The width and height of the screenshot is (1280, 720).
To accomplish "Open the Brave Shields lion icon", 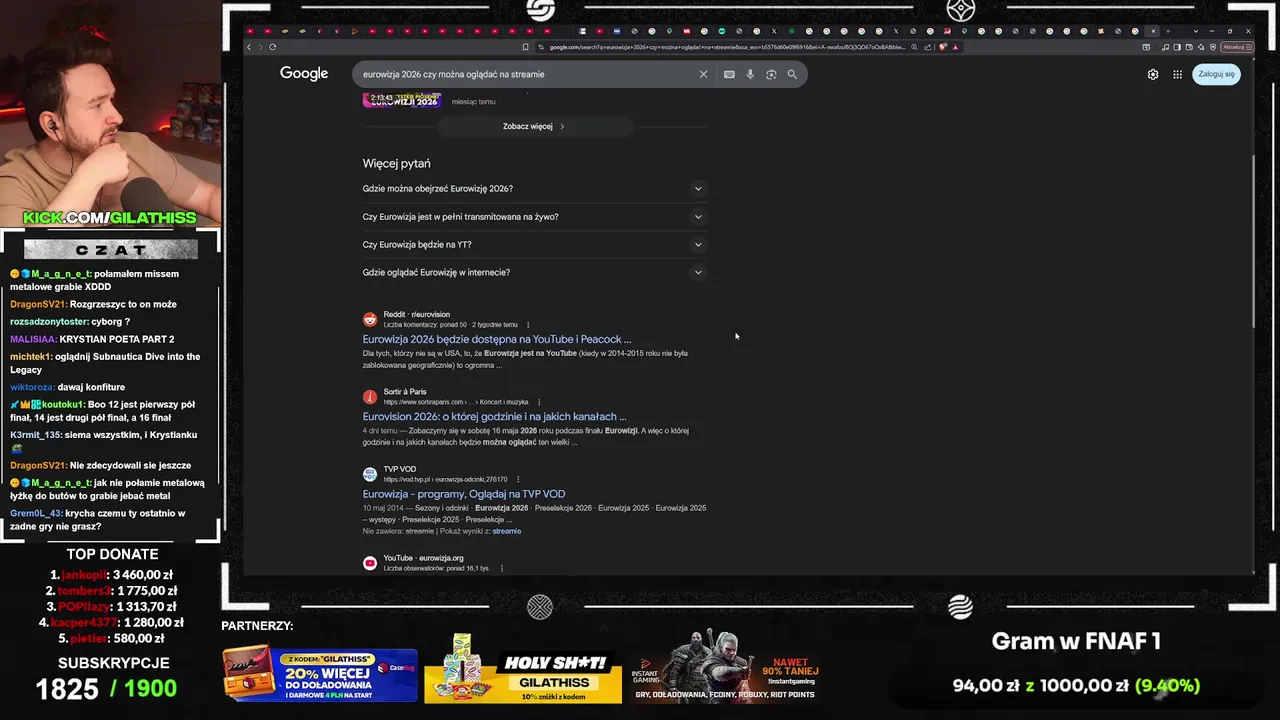I will tap(943, 47).
